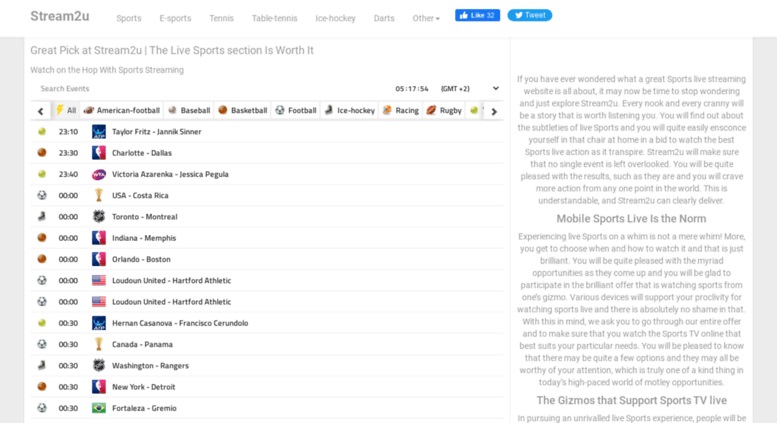Show only Football events
This screenshot has height=423, width=777.
click(x=296, y=110)
